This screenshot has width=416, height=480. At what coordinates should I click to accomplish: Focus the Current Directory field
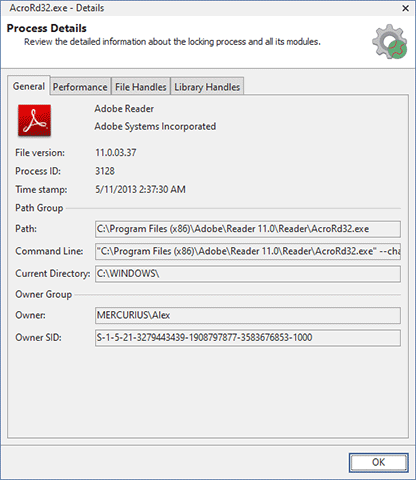248,274
